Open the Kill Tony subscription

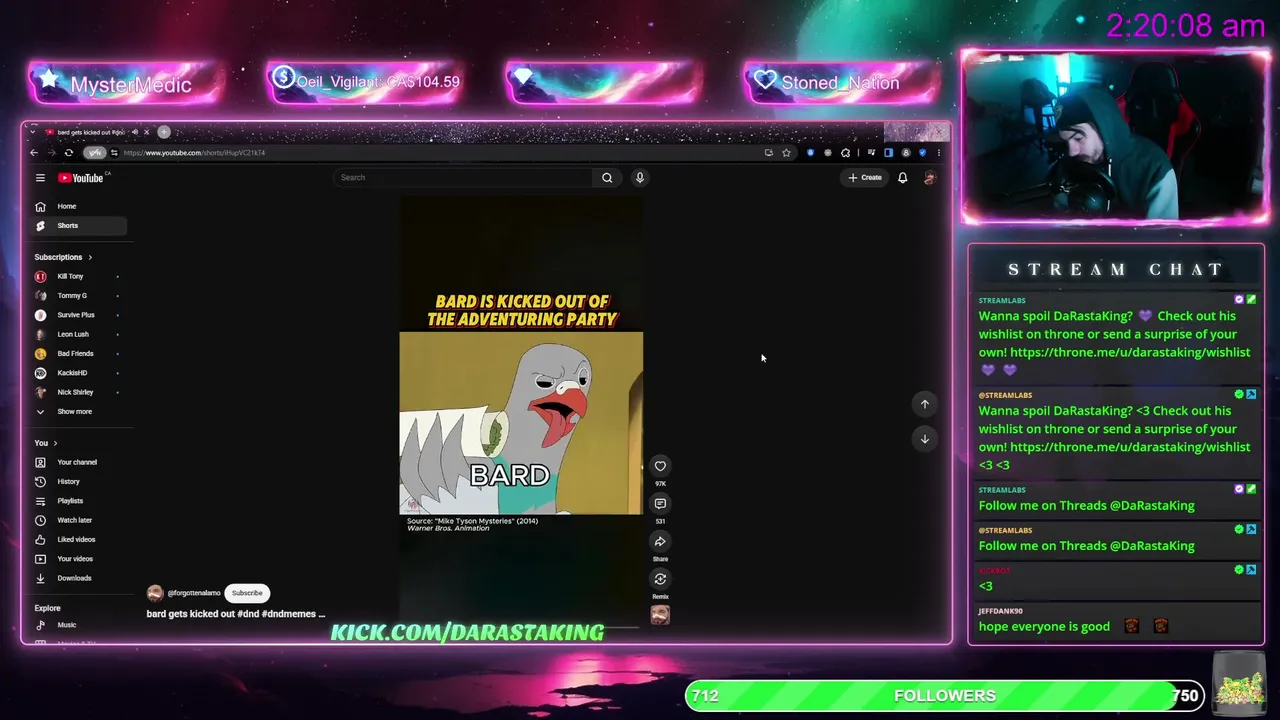(x=80, y=276)
